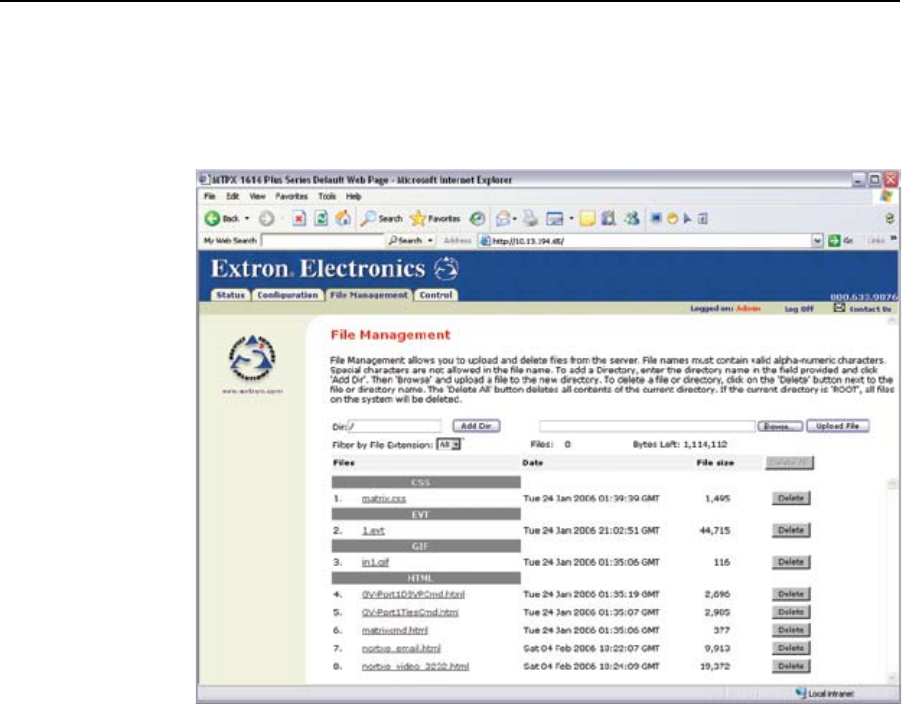
Task: Expand the Links toolbar chevron
Action: pyautogui.click(x=894, y=238)
